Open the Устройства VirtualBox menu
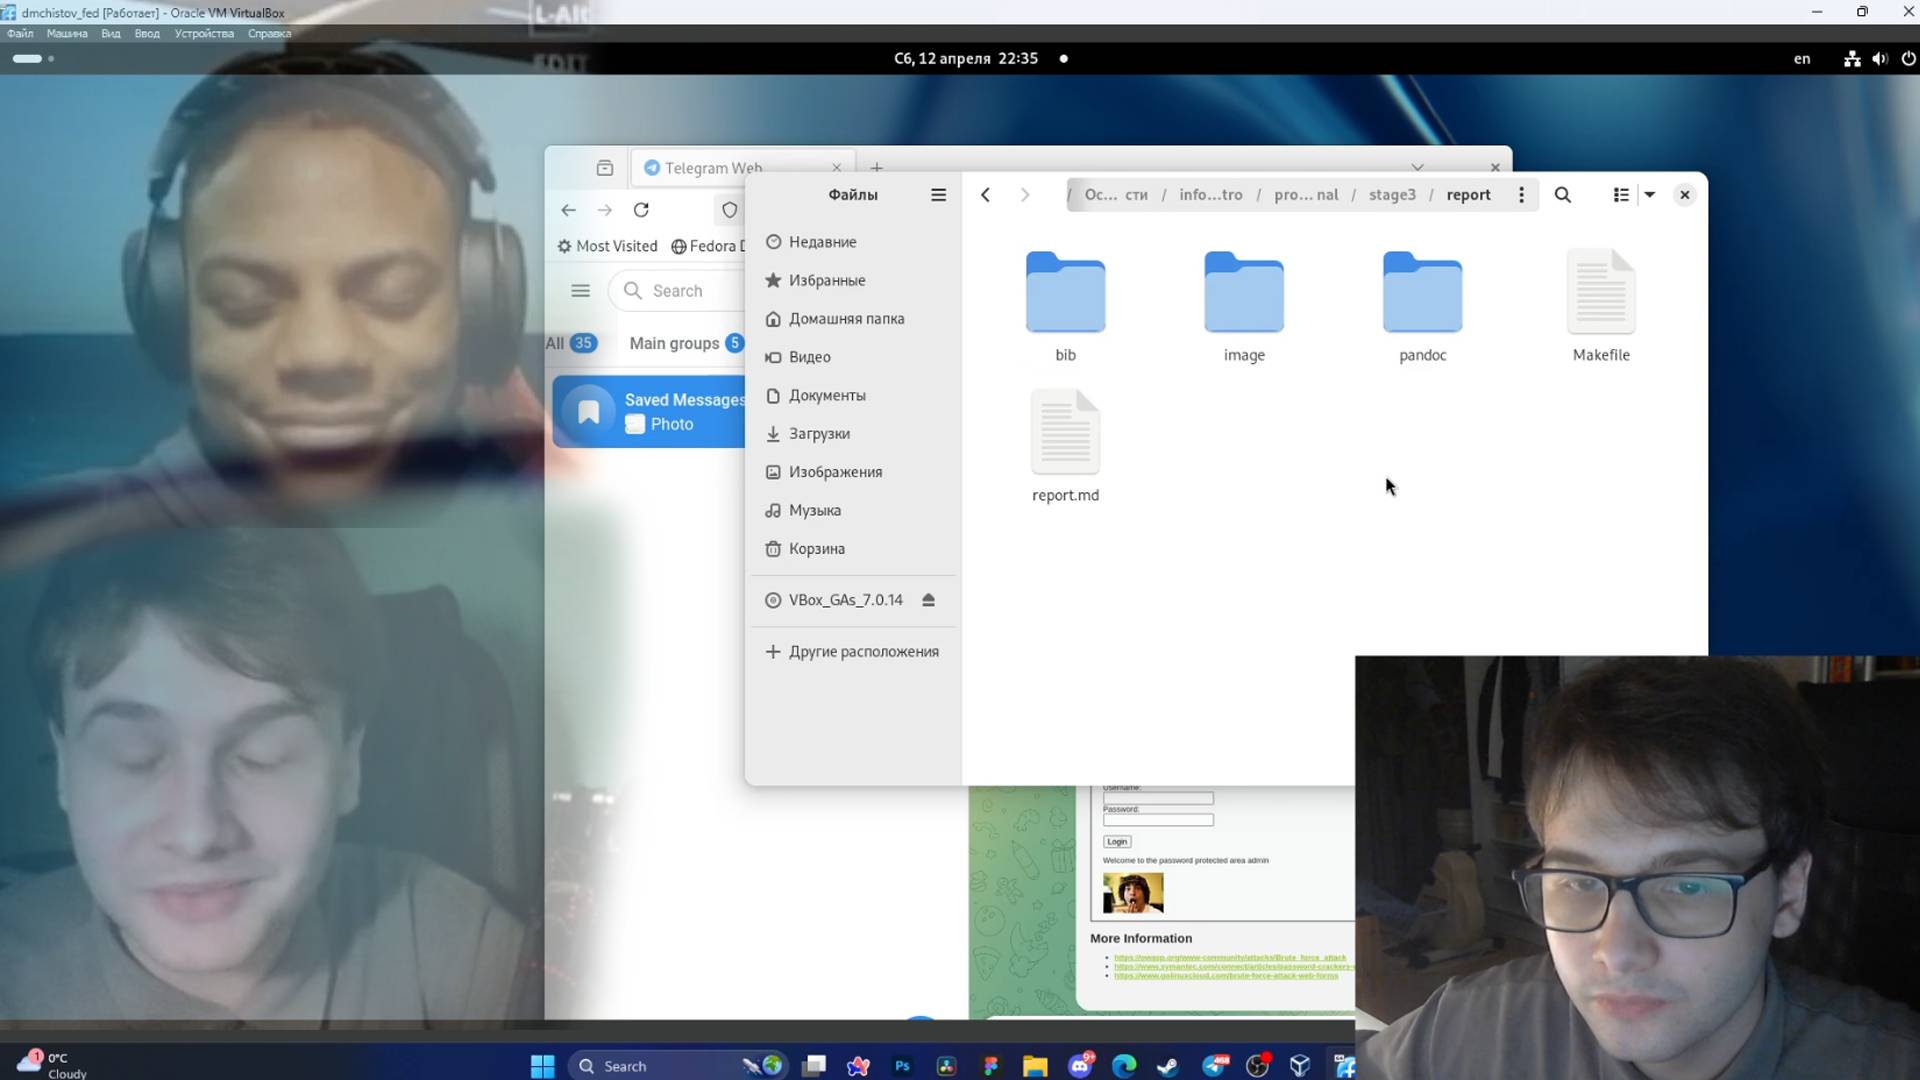 coord(204,33)
